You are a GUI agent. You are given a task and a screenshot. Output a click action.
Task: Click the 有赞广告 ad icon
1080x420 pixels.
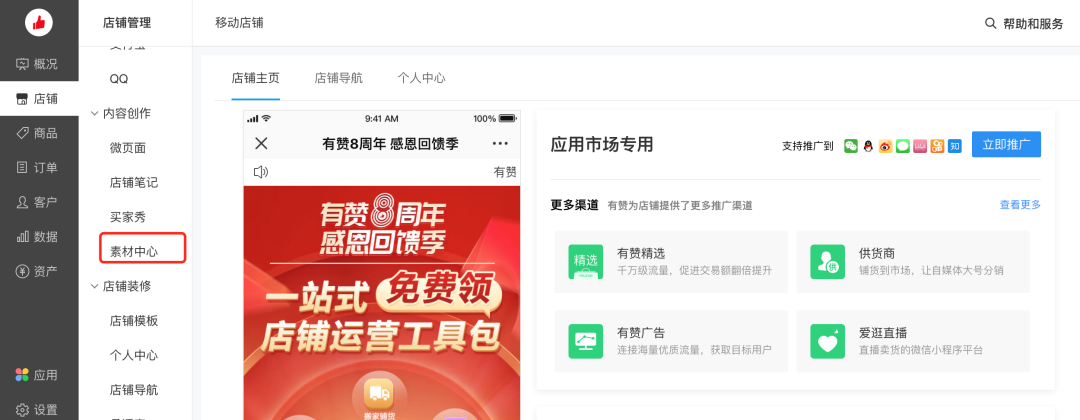pyautogui.click(x=585, y=341)
